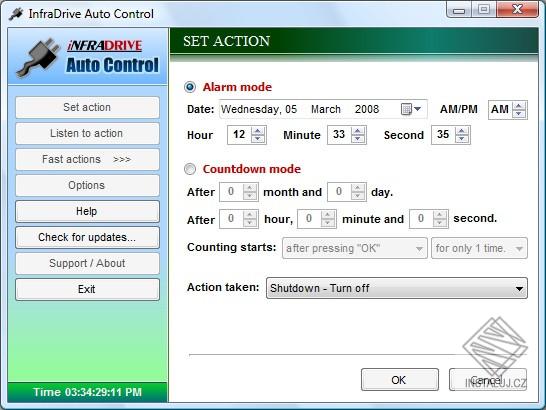
Task: Decrease the Minute value with down arrow
Action: click(358, 139)
